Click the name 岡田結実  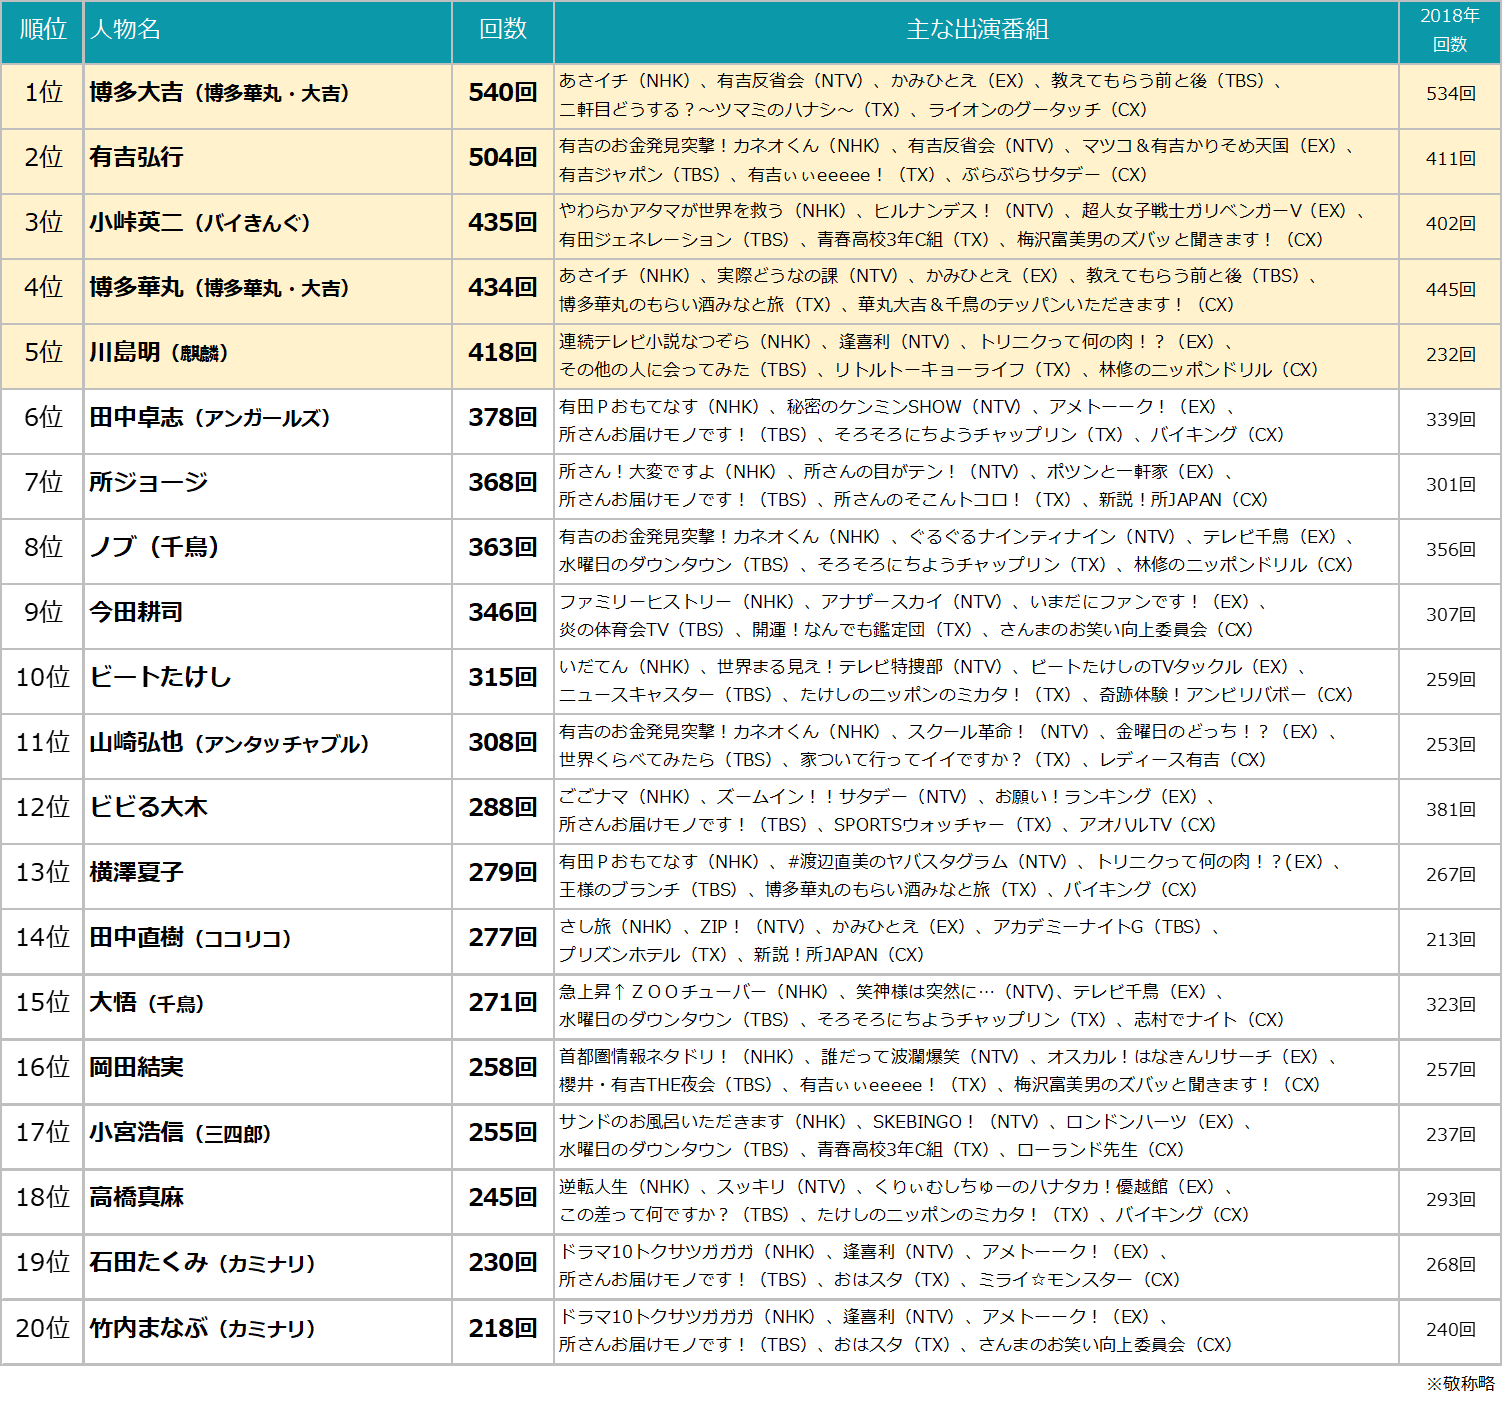pyautogui.click(x=137, y=1068)
